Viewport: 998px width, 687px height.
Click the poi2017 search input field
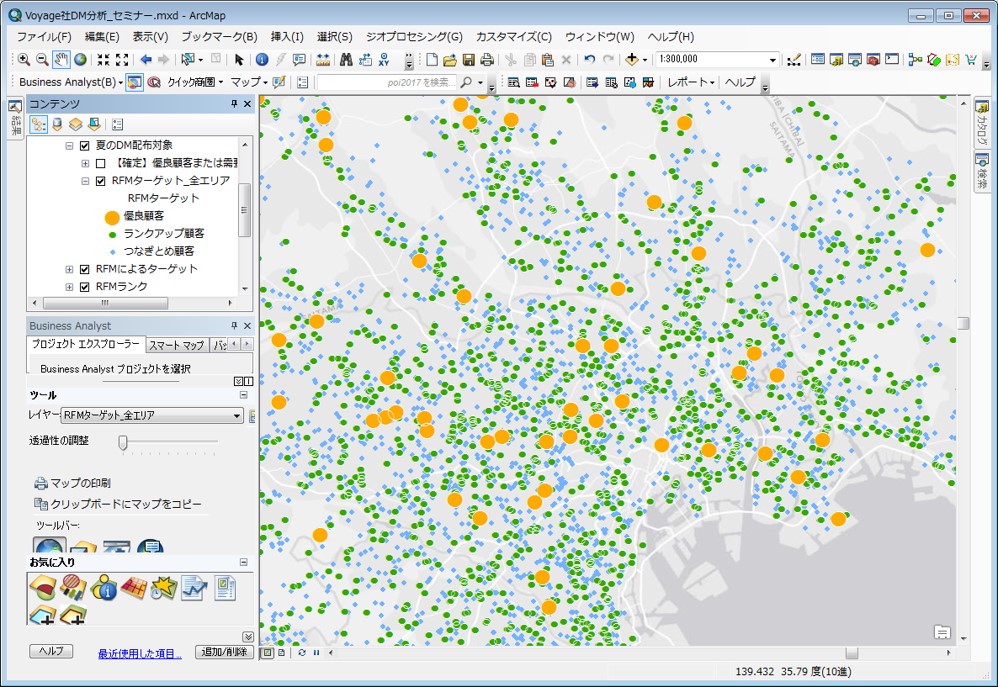click(x=386, y=82)
